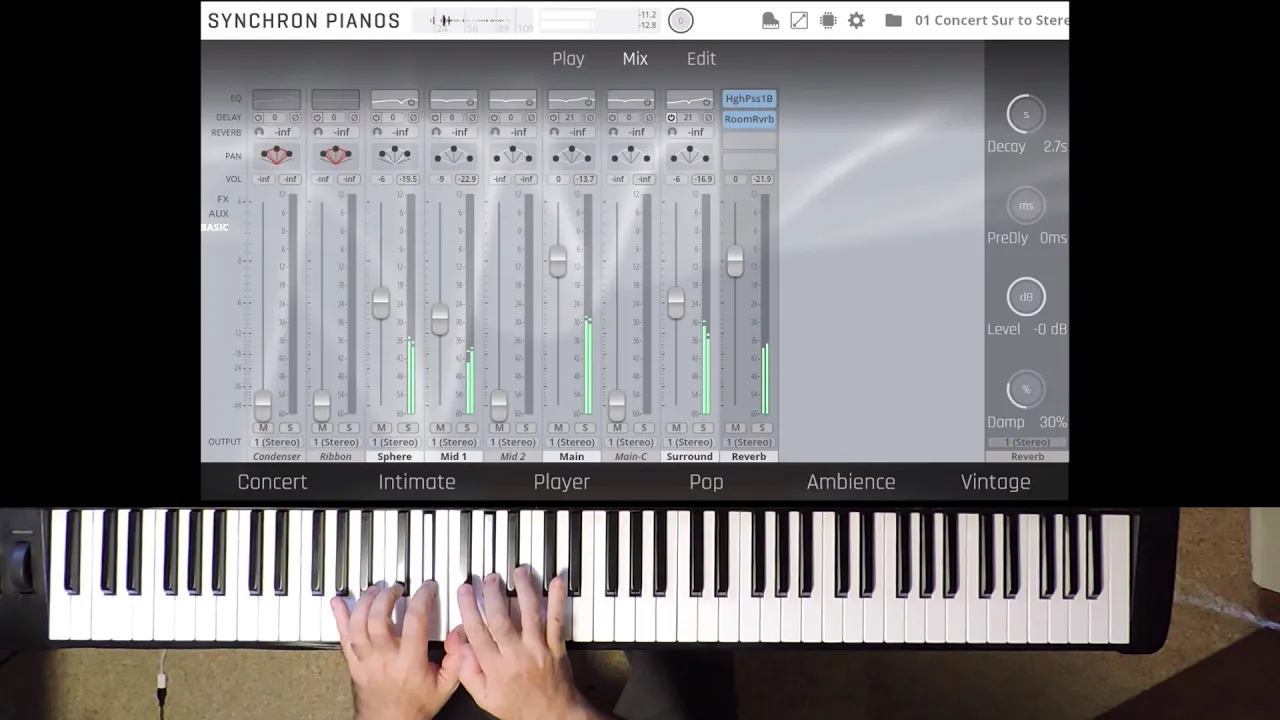Open the Reverb channel output selector

click(749, 442)
